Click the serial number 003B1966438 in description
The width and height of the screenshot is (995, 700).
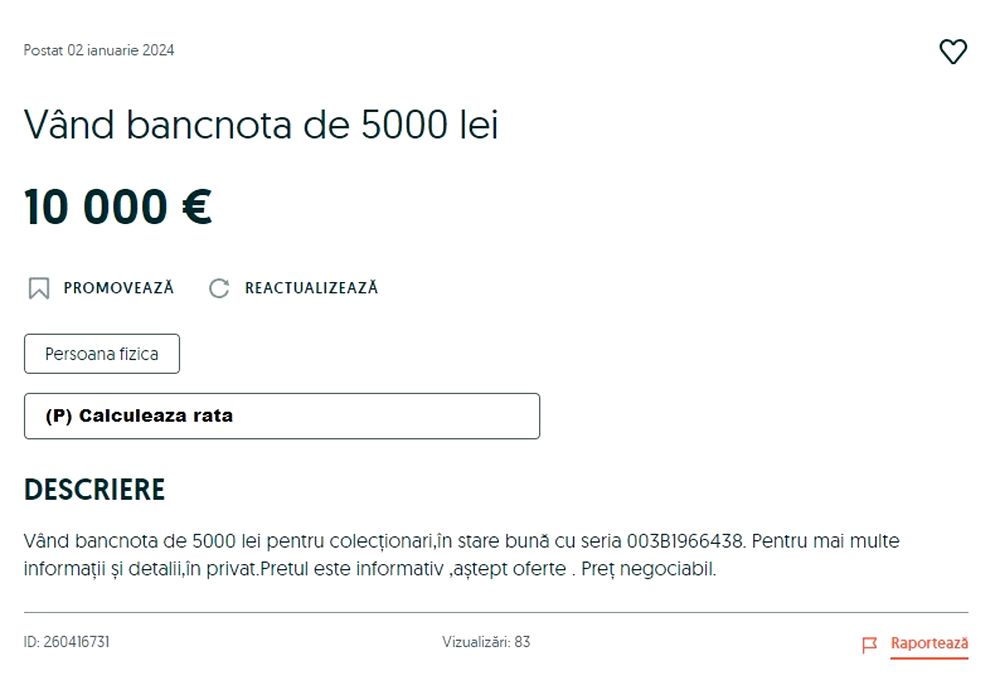click(685, 541)
